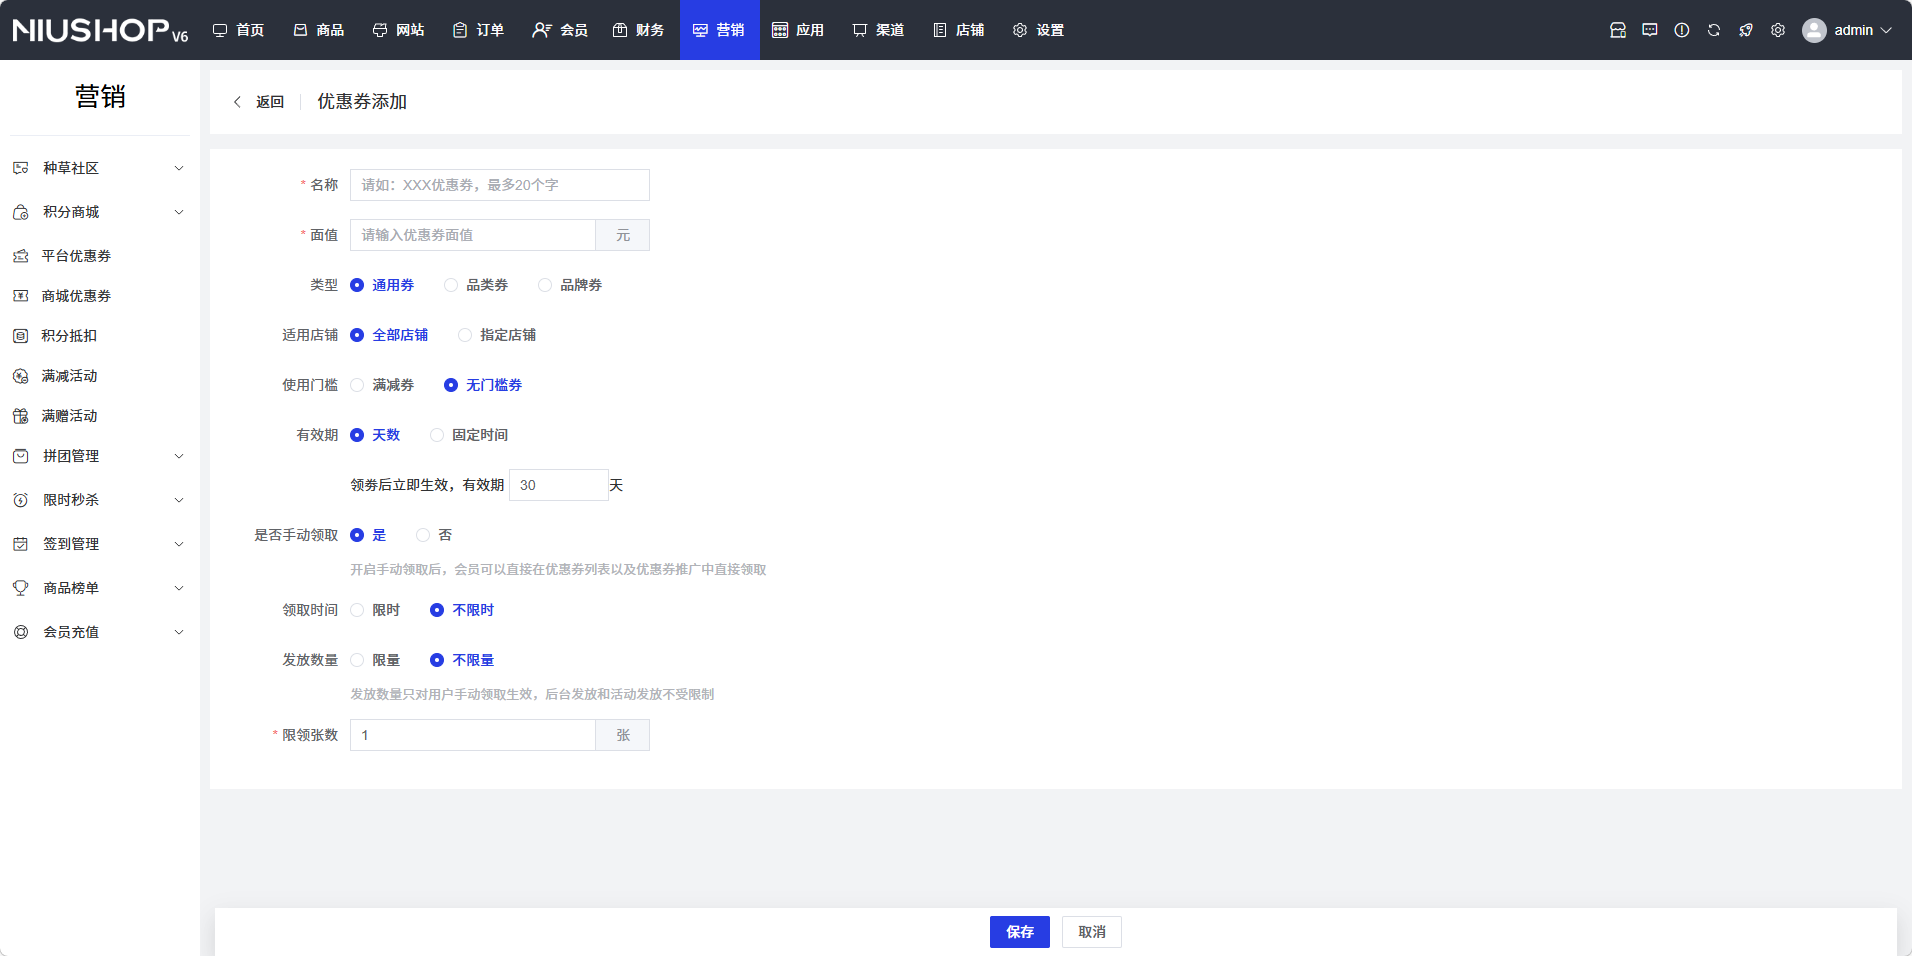Open the 渠道 top menu

pyautogui.click(x=879, y=30)
